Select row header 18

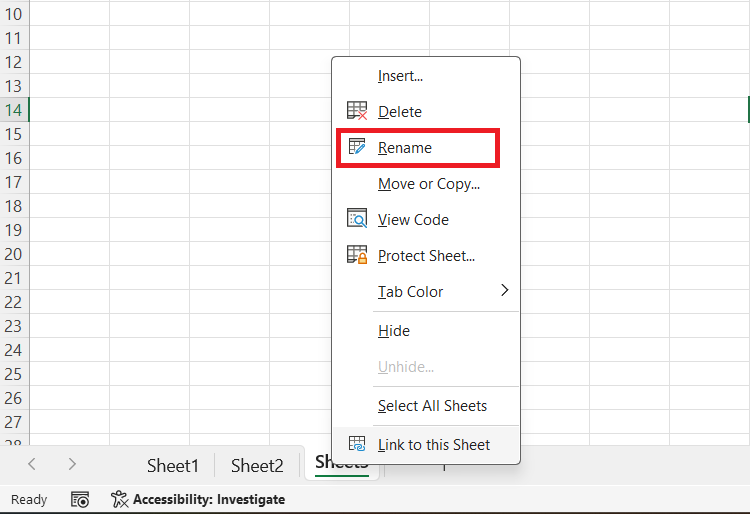point(14,206)
